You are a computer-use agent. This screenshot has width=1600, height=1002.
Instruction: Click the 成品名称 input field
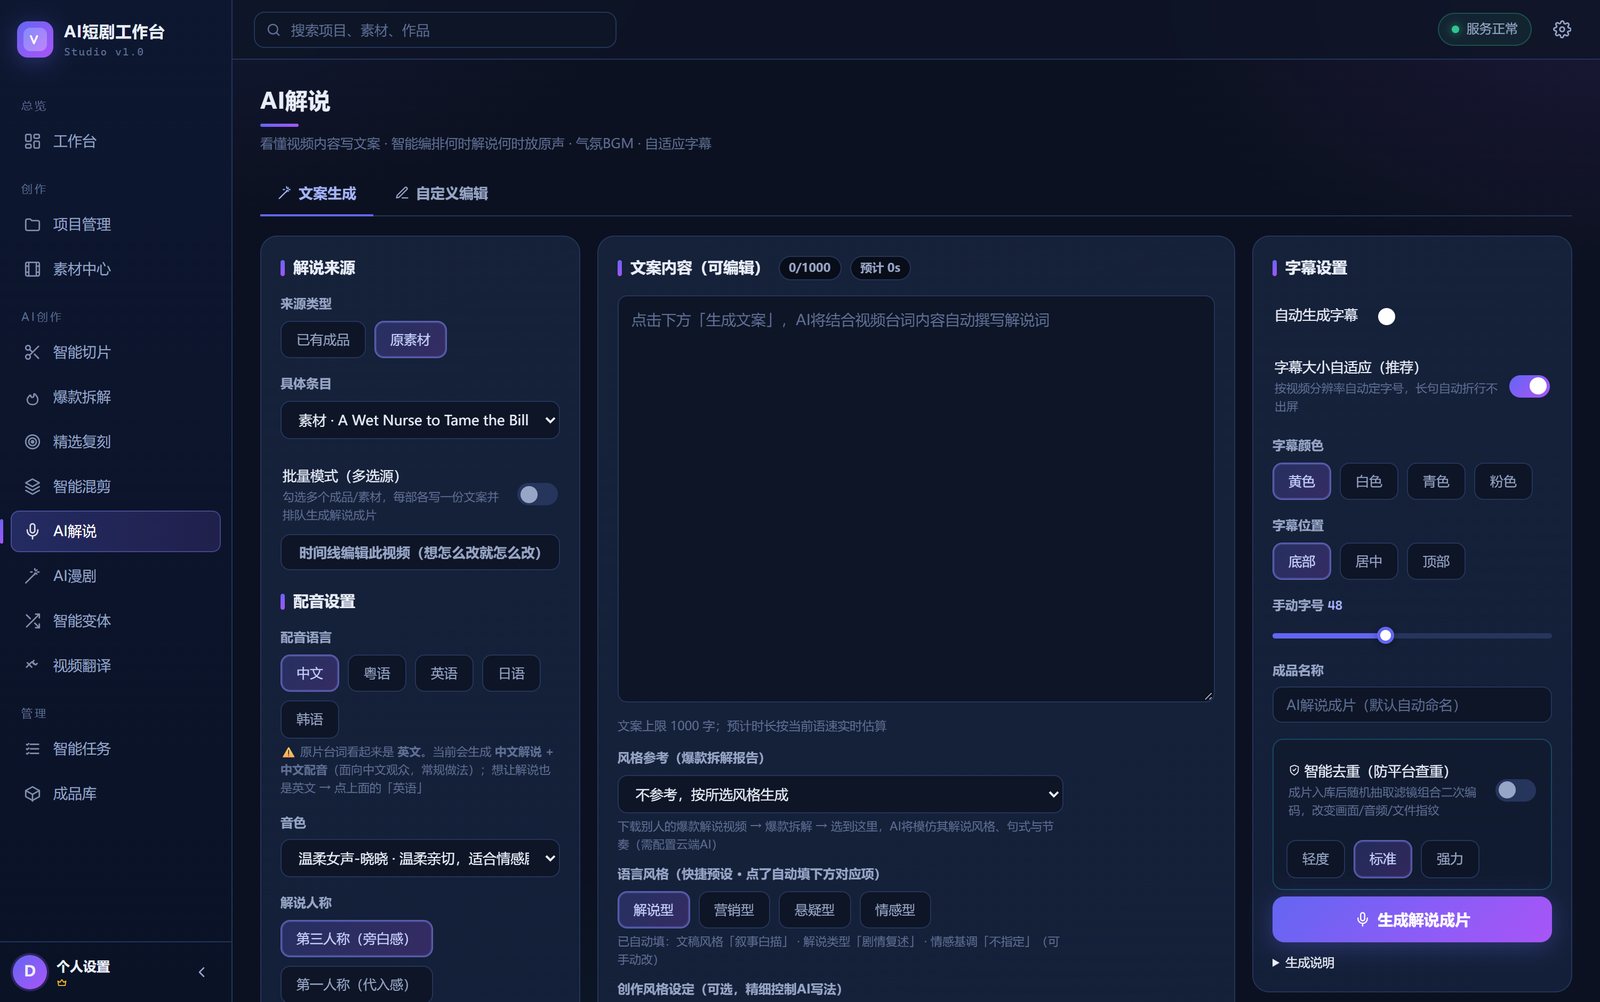1412,705
